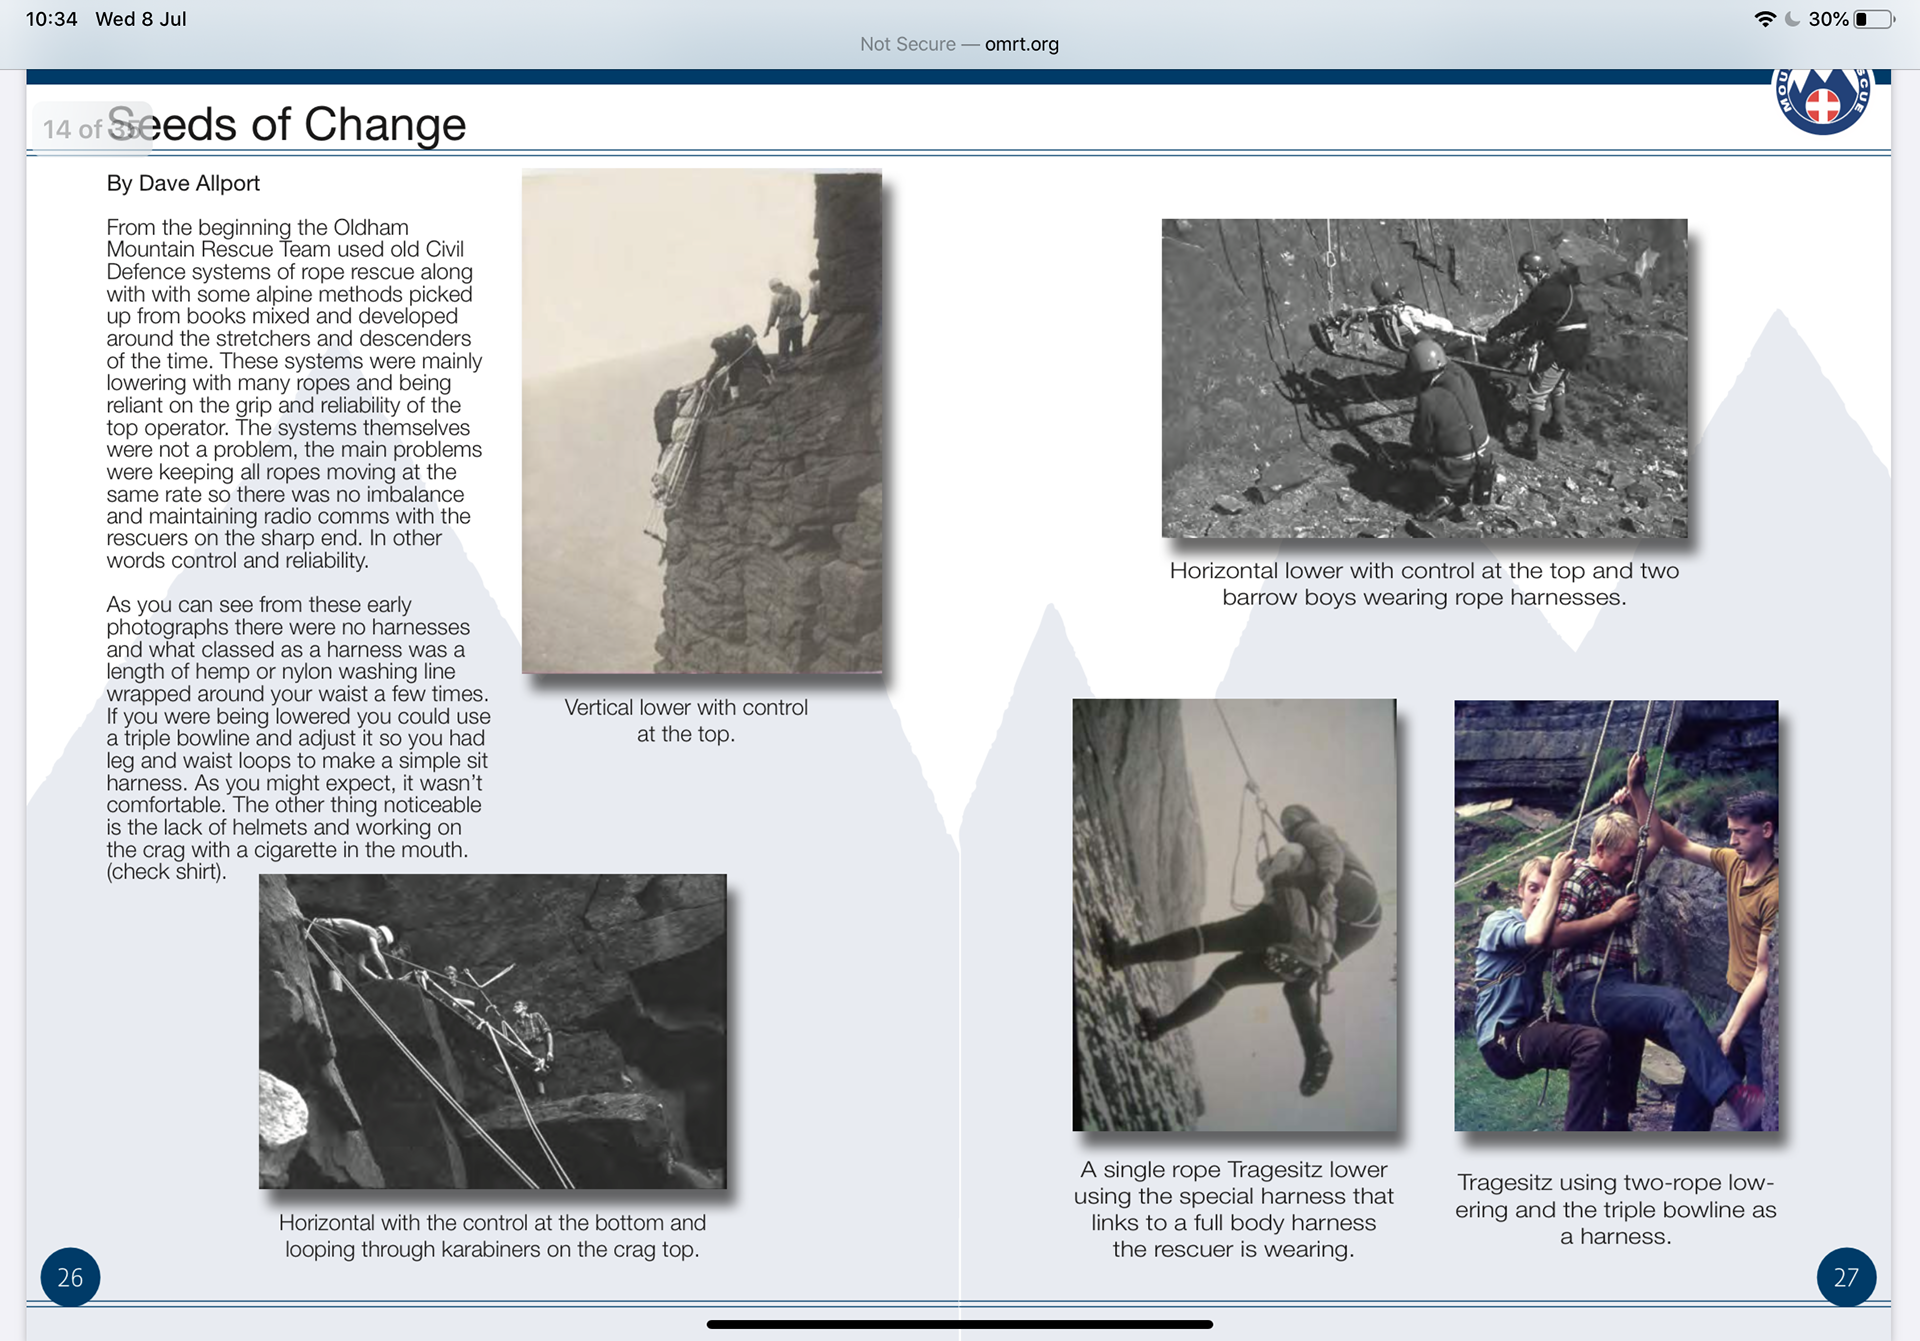Screen dimensions: 1920x1341
Task: Open the colour two-rope Tragesitz photo
Action: pos(1616,916)
